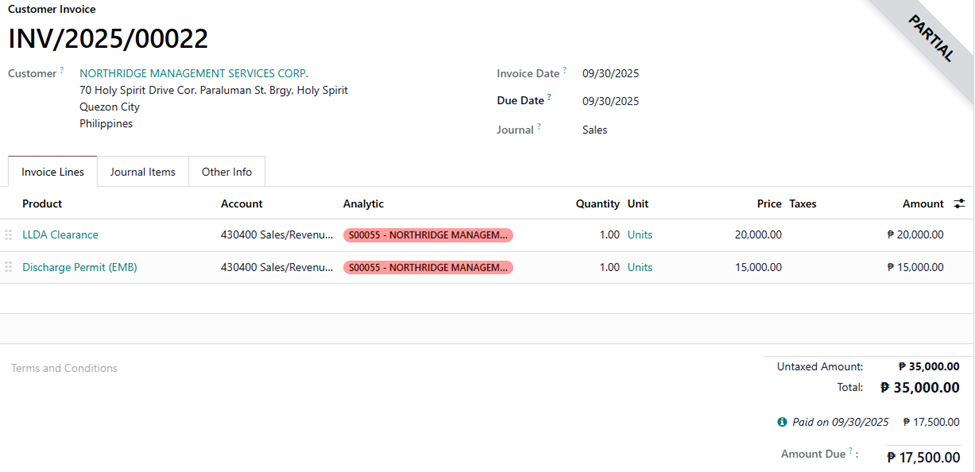Viewport: 975px width, 472px height.
Task: Select the Invoice Lines tab
Action: [53, 172]
